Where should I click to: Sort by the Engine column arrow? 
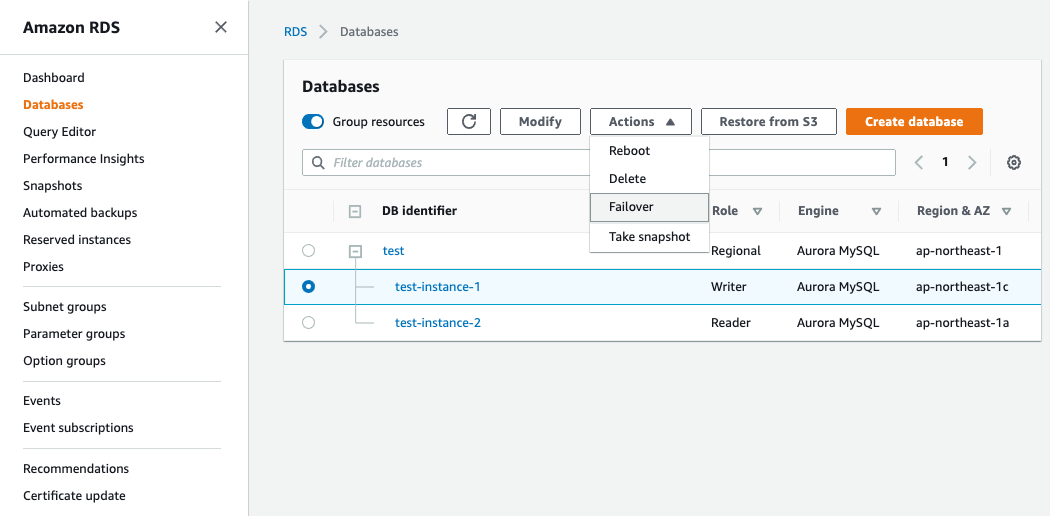(x=876, y=211)
